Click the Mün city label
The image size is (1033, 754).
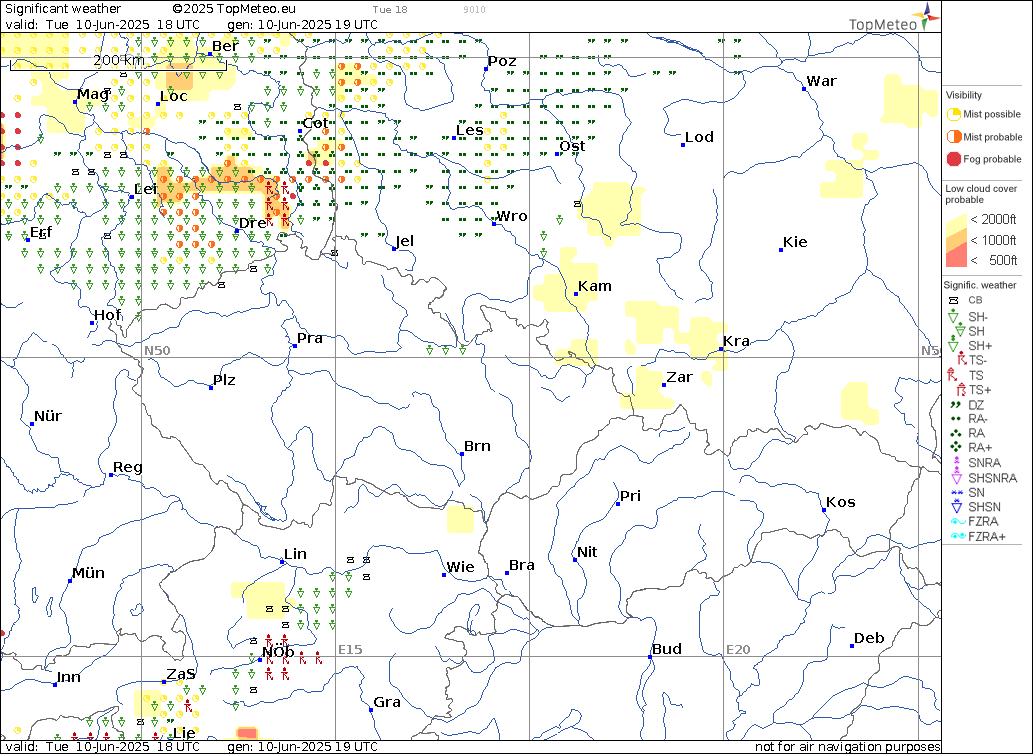point(88,573)
